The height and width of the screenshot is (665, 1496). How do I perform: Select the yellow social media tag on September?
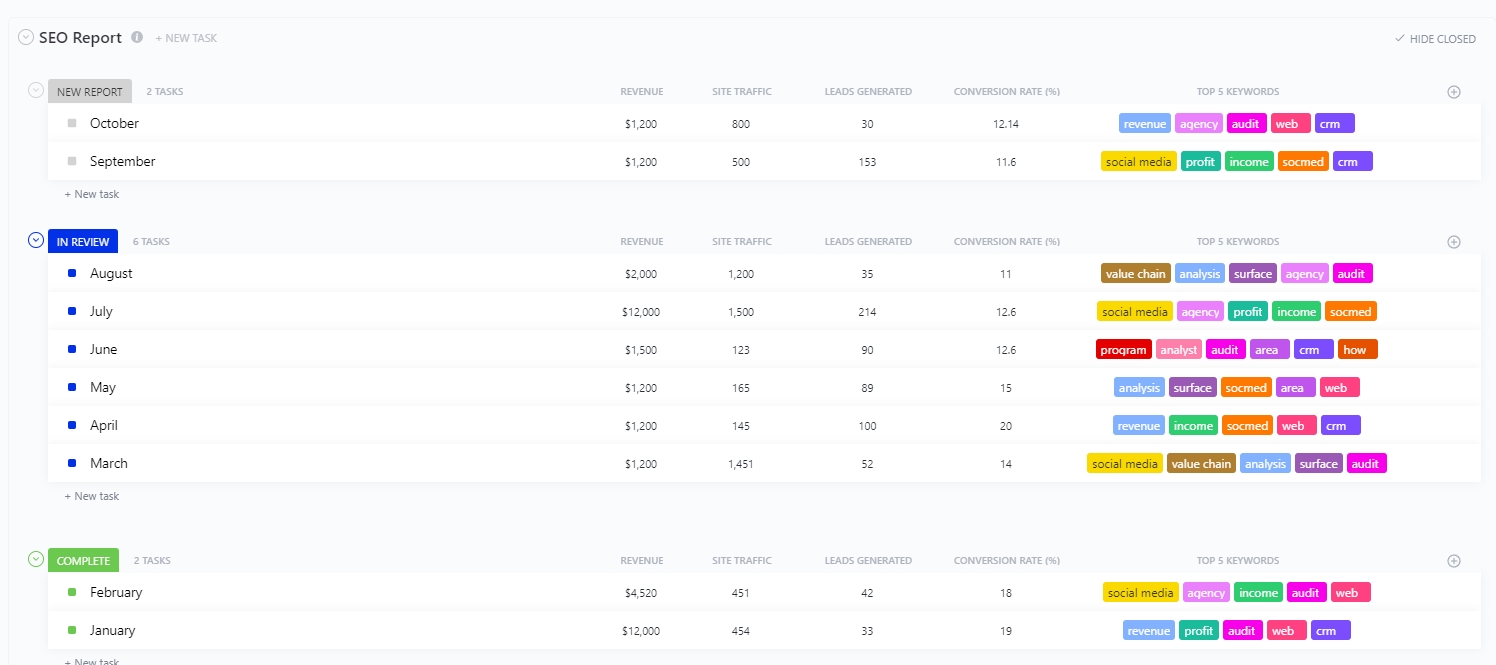(x=1138, y=160)
